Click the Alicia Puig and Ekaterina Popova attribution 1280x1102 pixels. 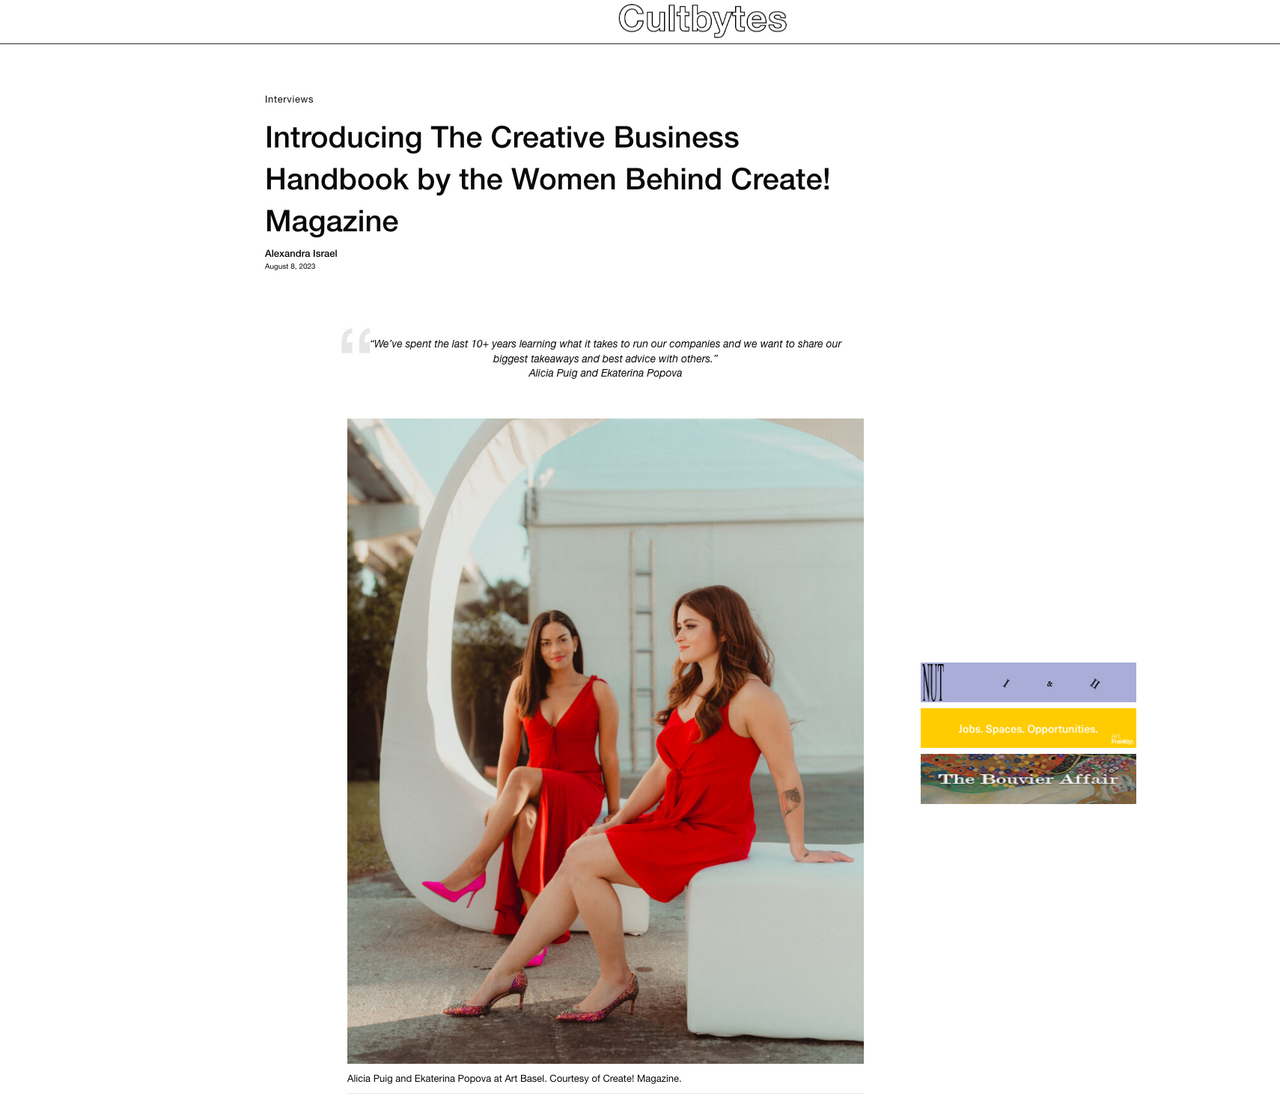[605, 373]
